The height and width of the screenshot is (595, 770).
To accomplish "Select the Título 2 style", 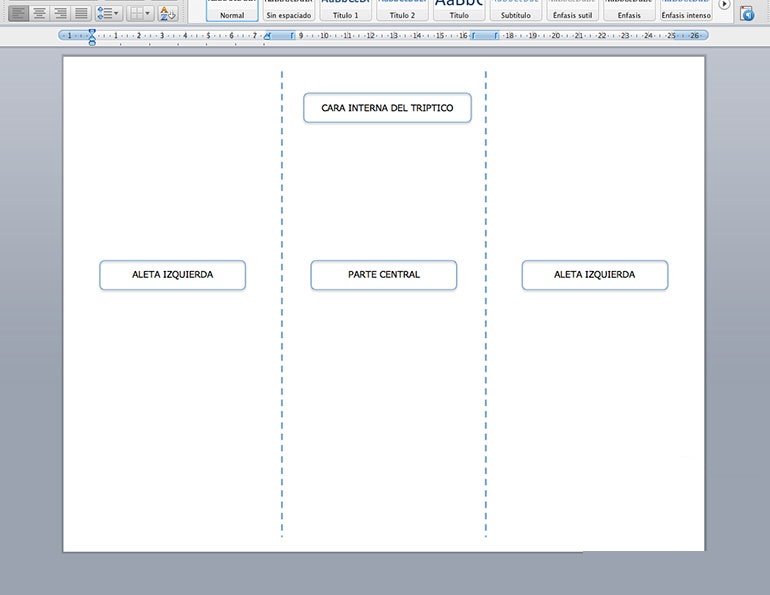I will (x=402, y=10).
